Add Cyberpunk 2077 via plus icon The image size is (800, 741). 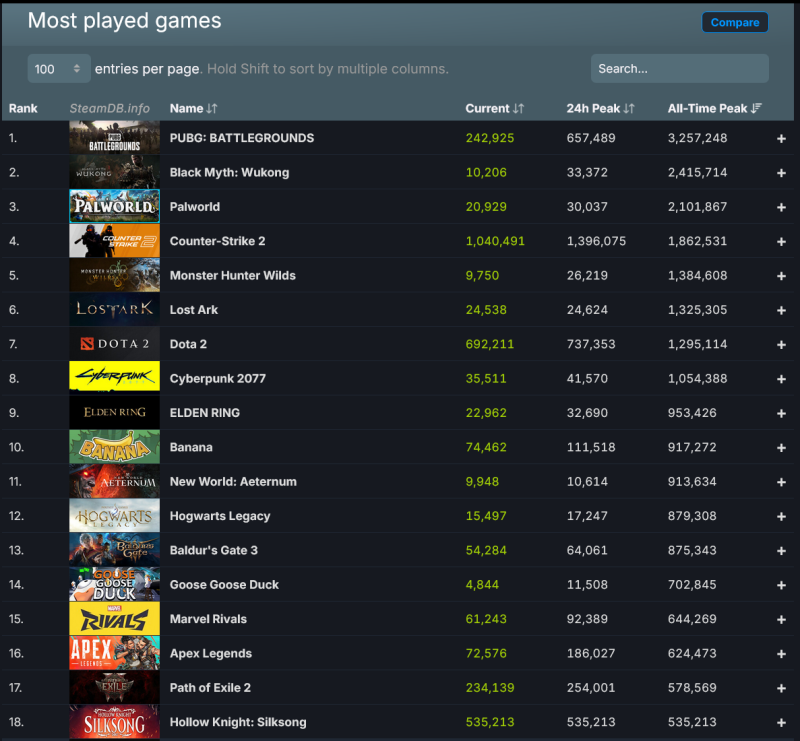pyautogui.click(x=781, y=379)
